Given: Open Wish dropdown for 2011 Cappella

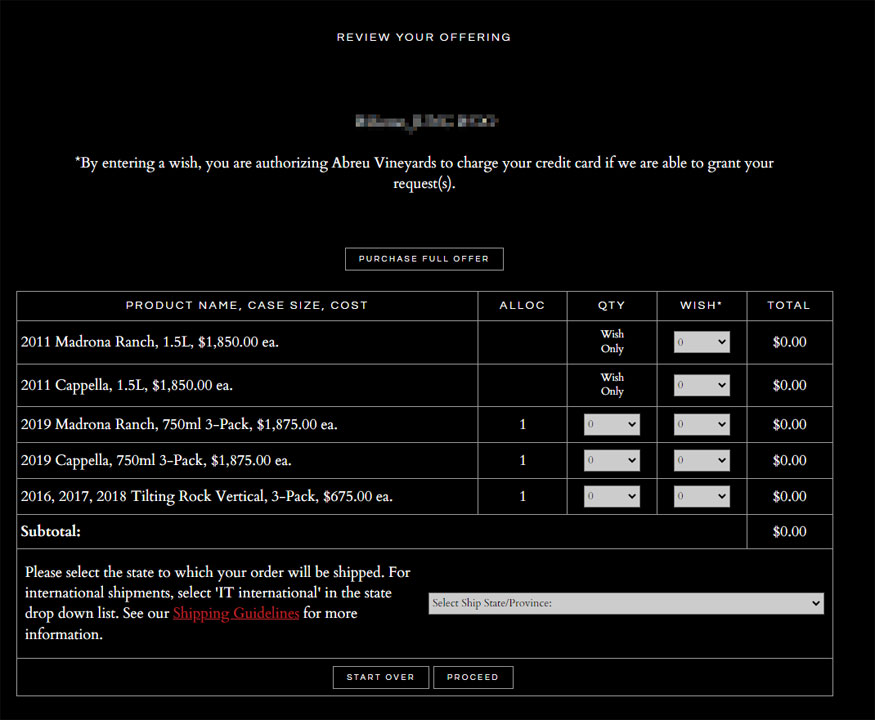Looking at the screenshot, I should [x=701, y=385].
